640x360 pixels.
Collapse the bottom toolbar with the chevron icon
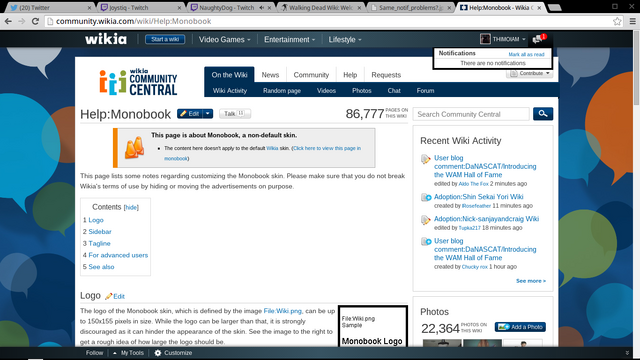click(x=627, y=353)
